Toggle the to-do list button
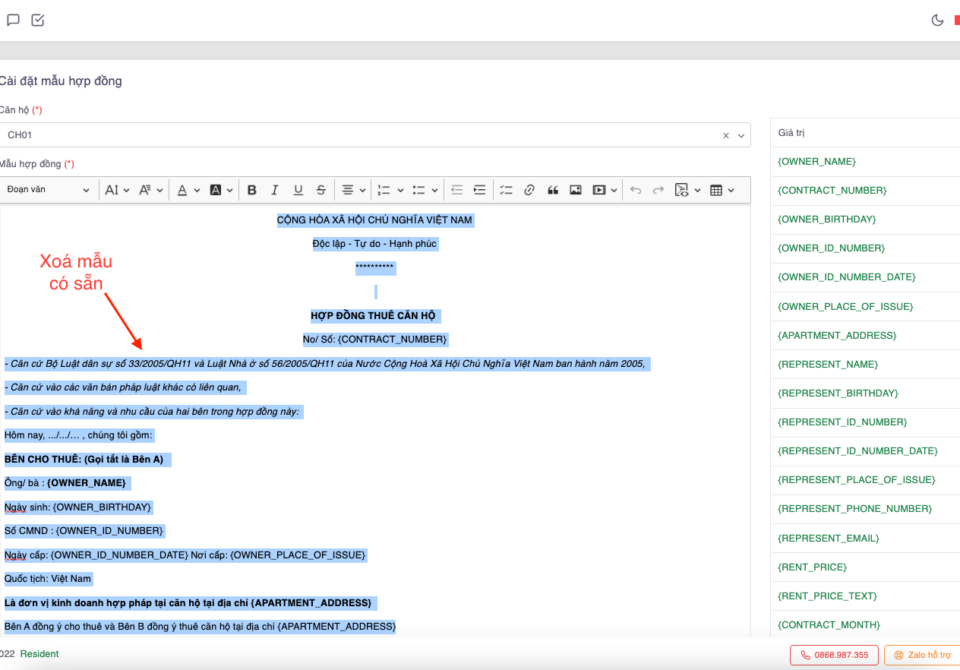The image size is (960, 670). point(506,190)
